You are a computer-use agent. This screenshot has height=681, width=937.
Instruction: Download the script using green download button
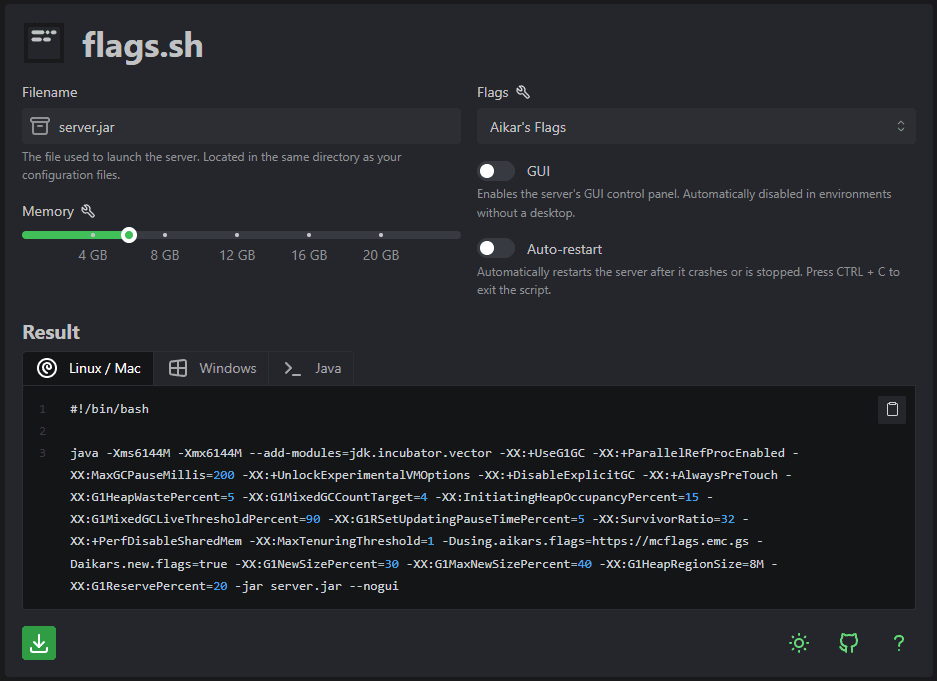point(39,643)
